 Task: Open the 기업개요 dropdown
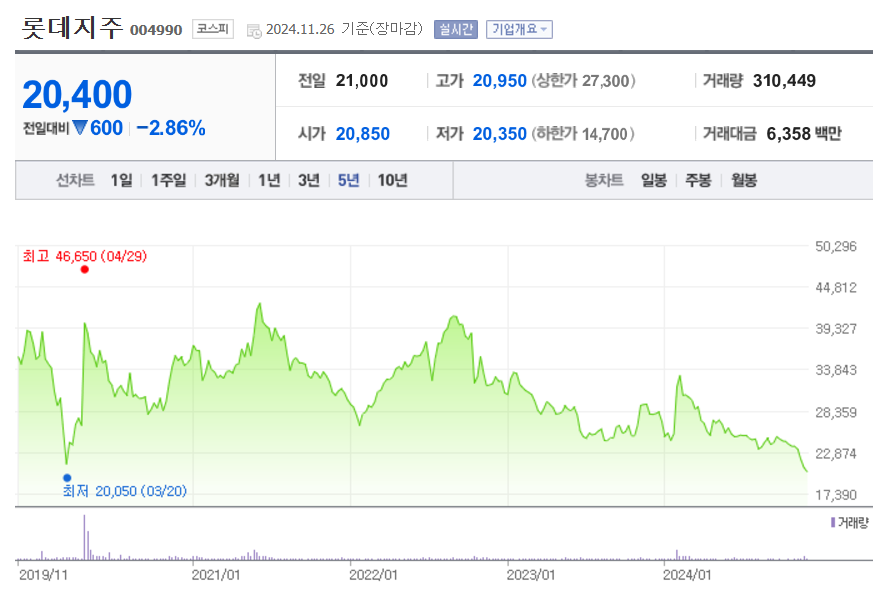pyautogui.click(x=519, y=29)
